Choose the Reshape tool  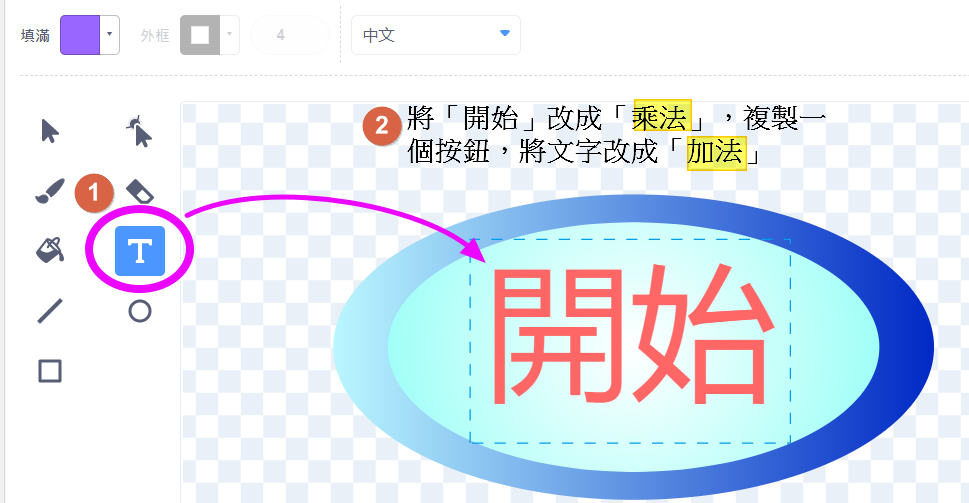[140, 131]
